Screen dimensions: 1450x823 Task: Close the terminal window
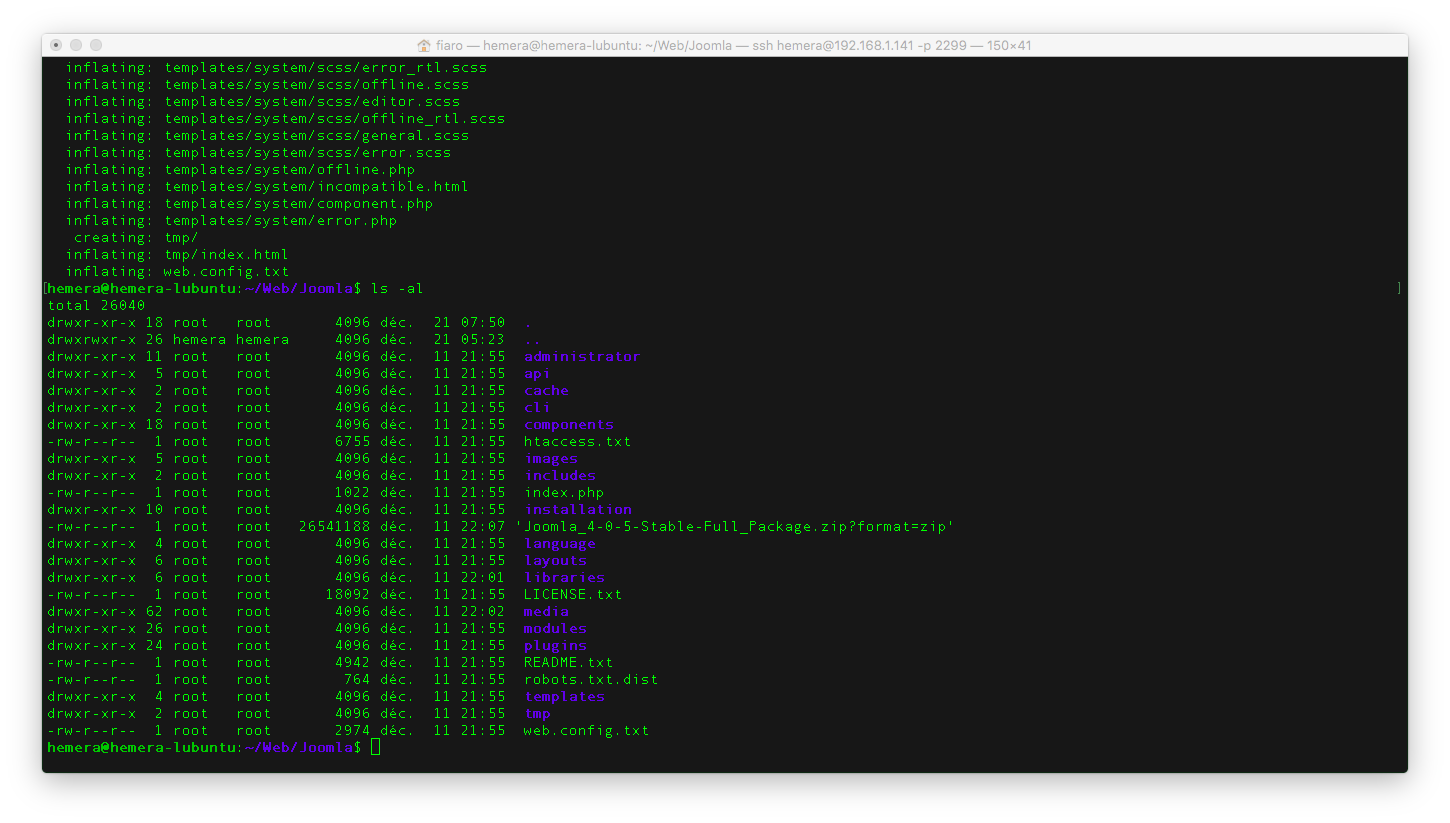pos(56,45)
